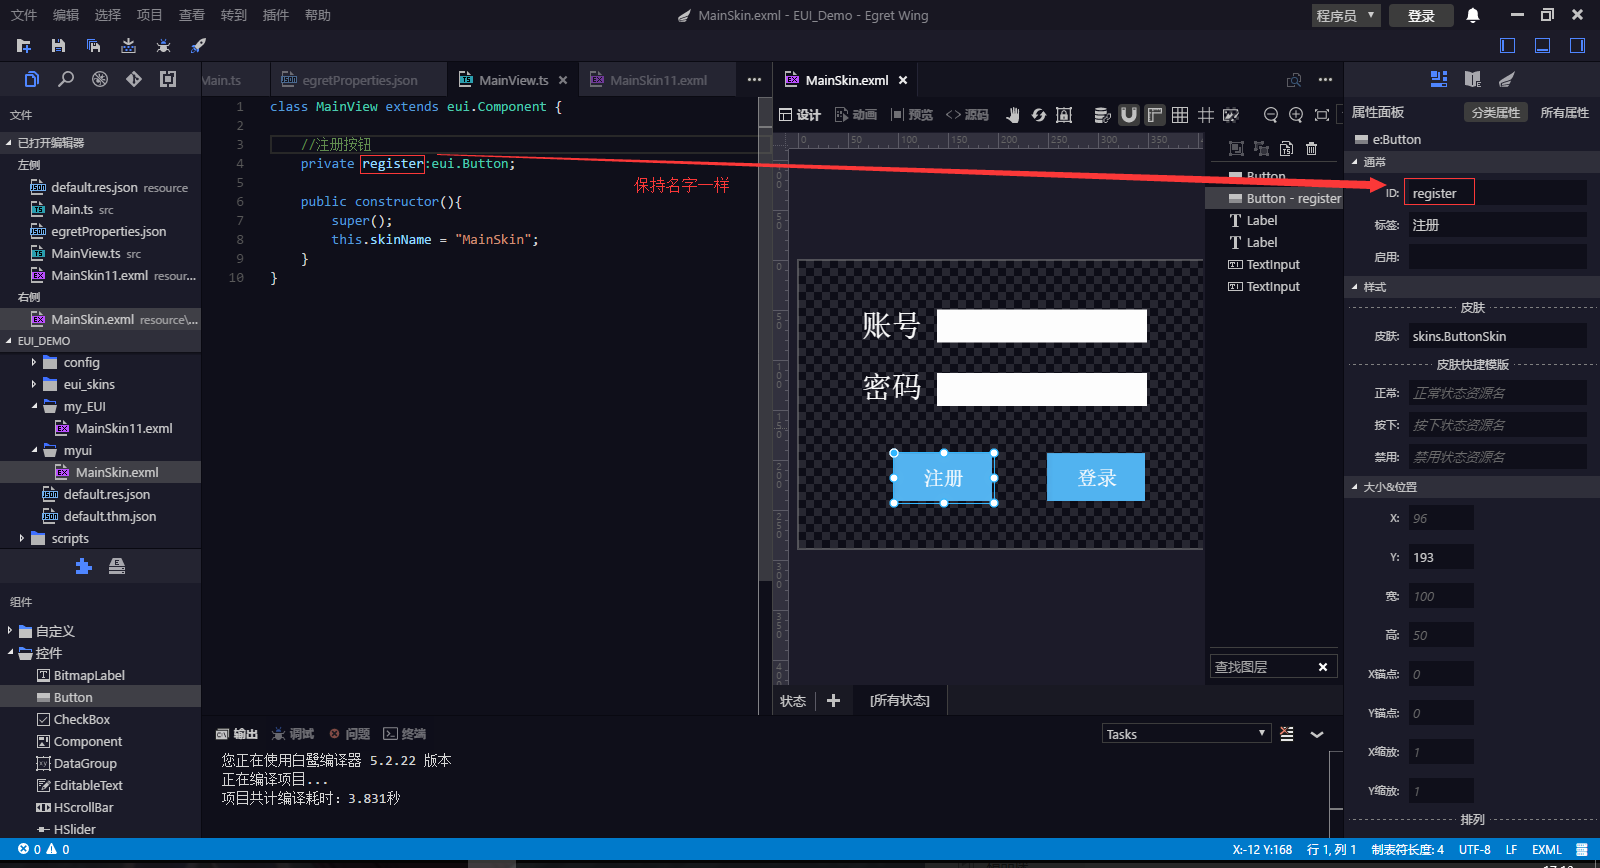This screenshot has height=868, width=1600.
Task: Collapse the my_EUI folder
Action: point(34,407)
